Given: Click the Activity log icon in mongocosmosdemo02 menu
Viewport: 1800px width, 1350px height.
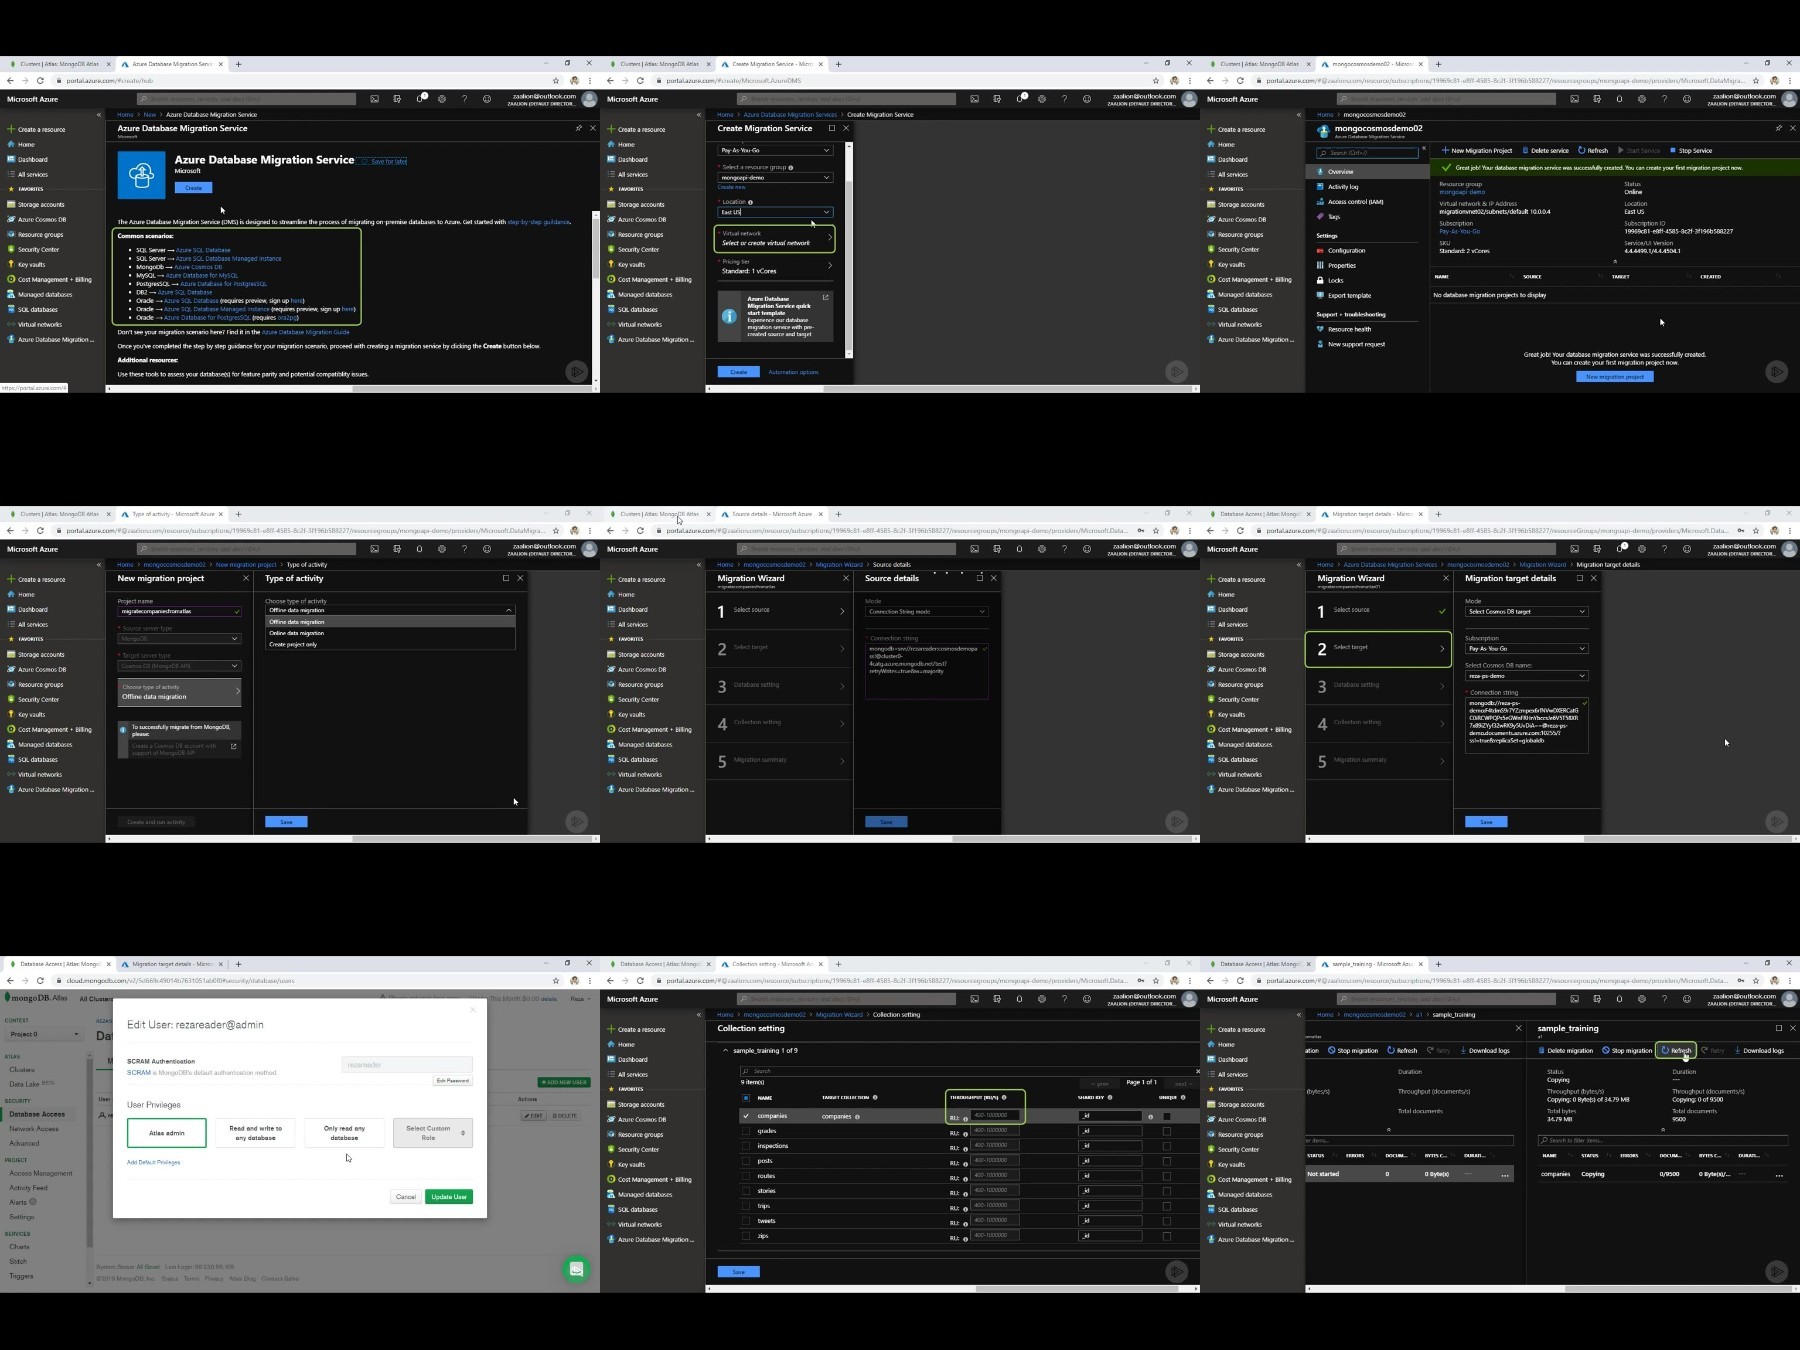Looking at the screenshot, I should (1320, 186).
